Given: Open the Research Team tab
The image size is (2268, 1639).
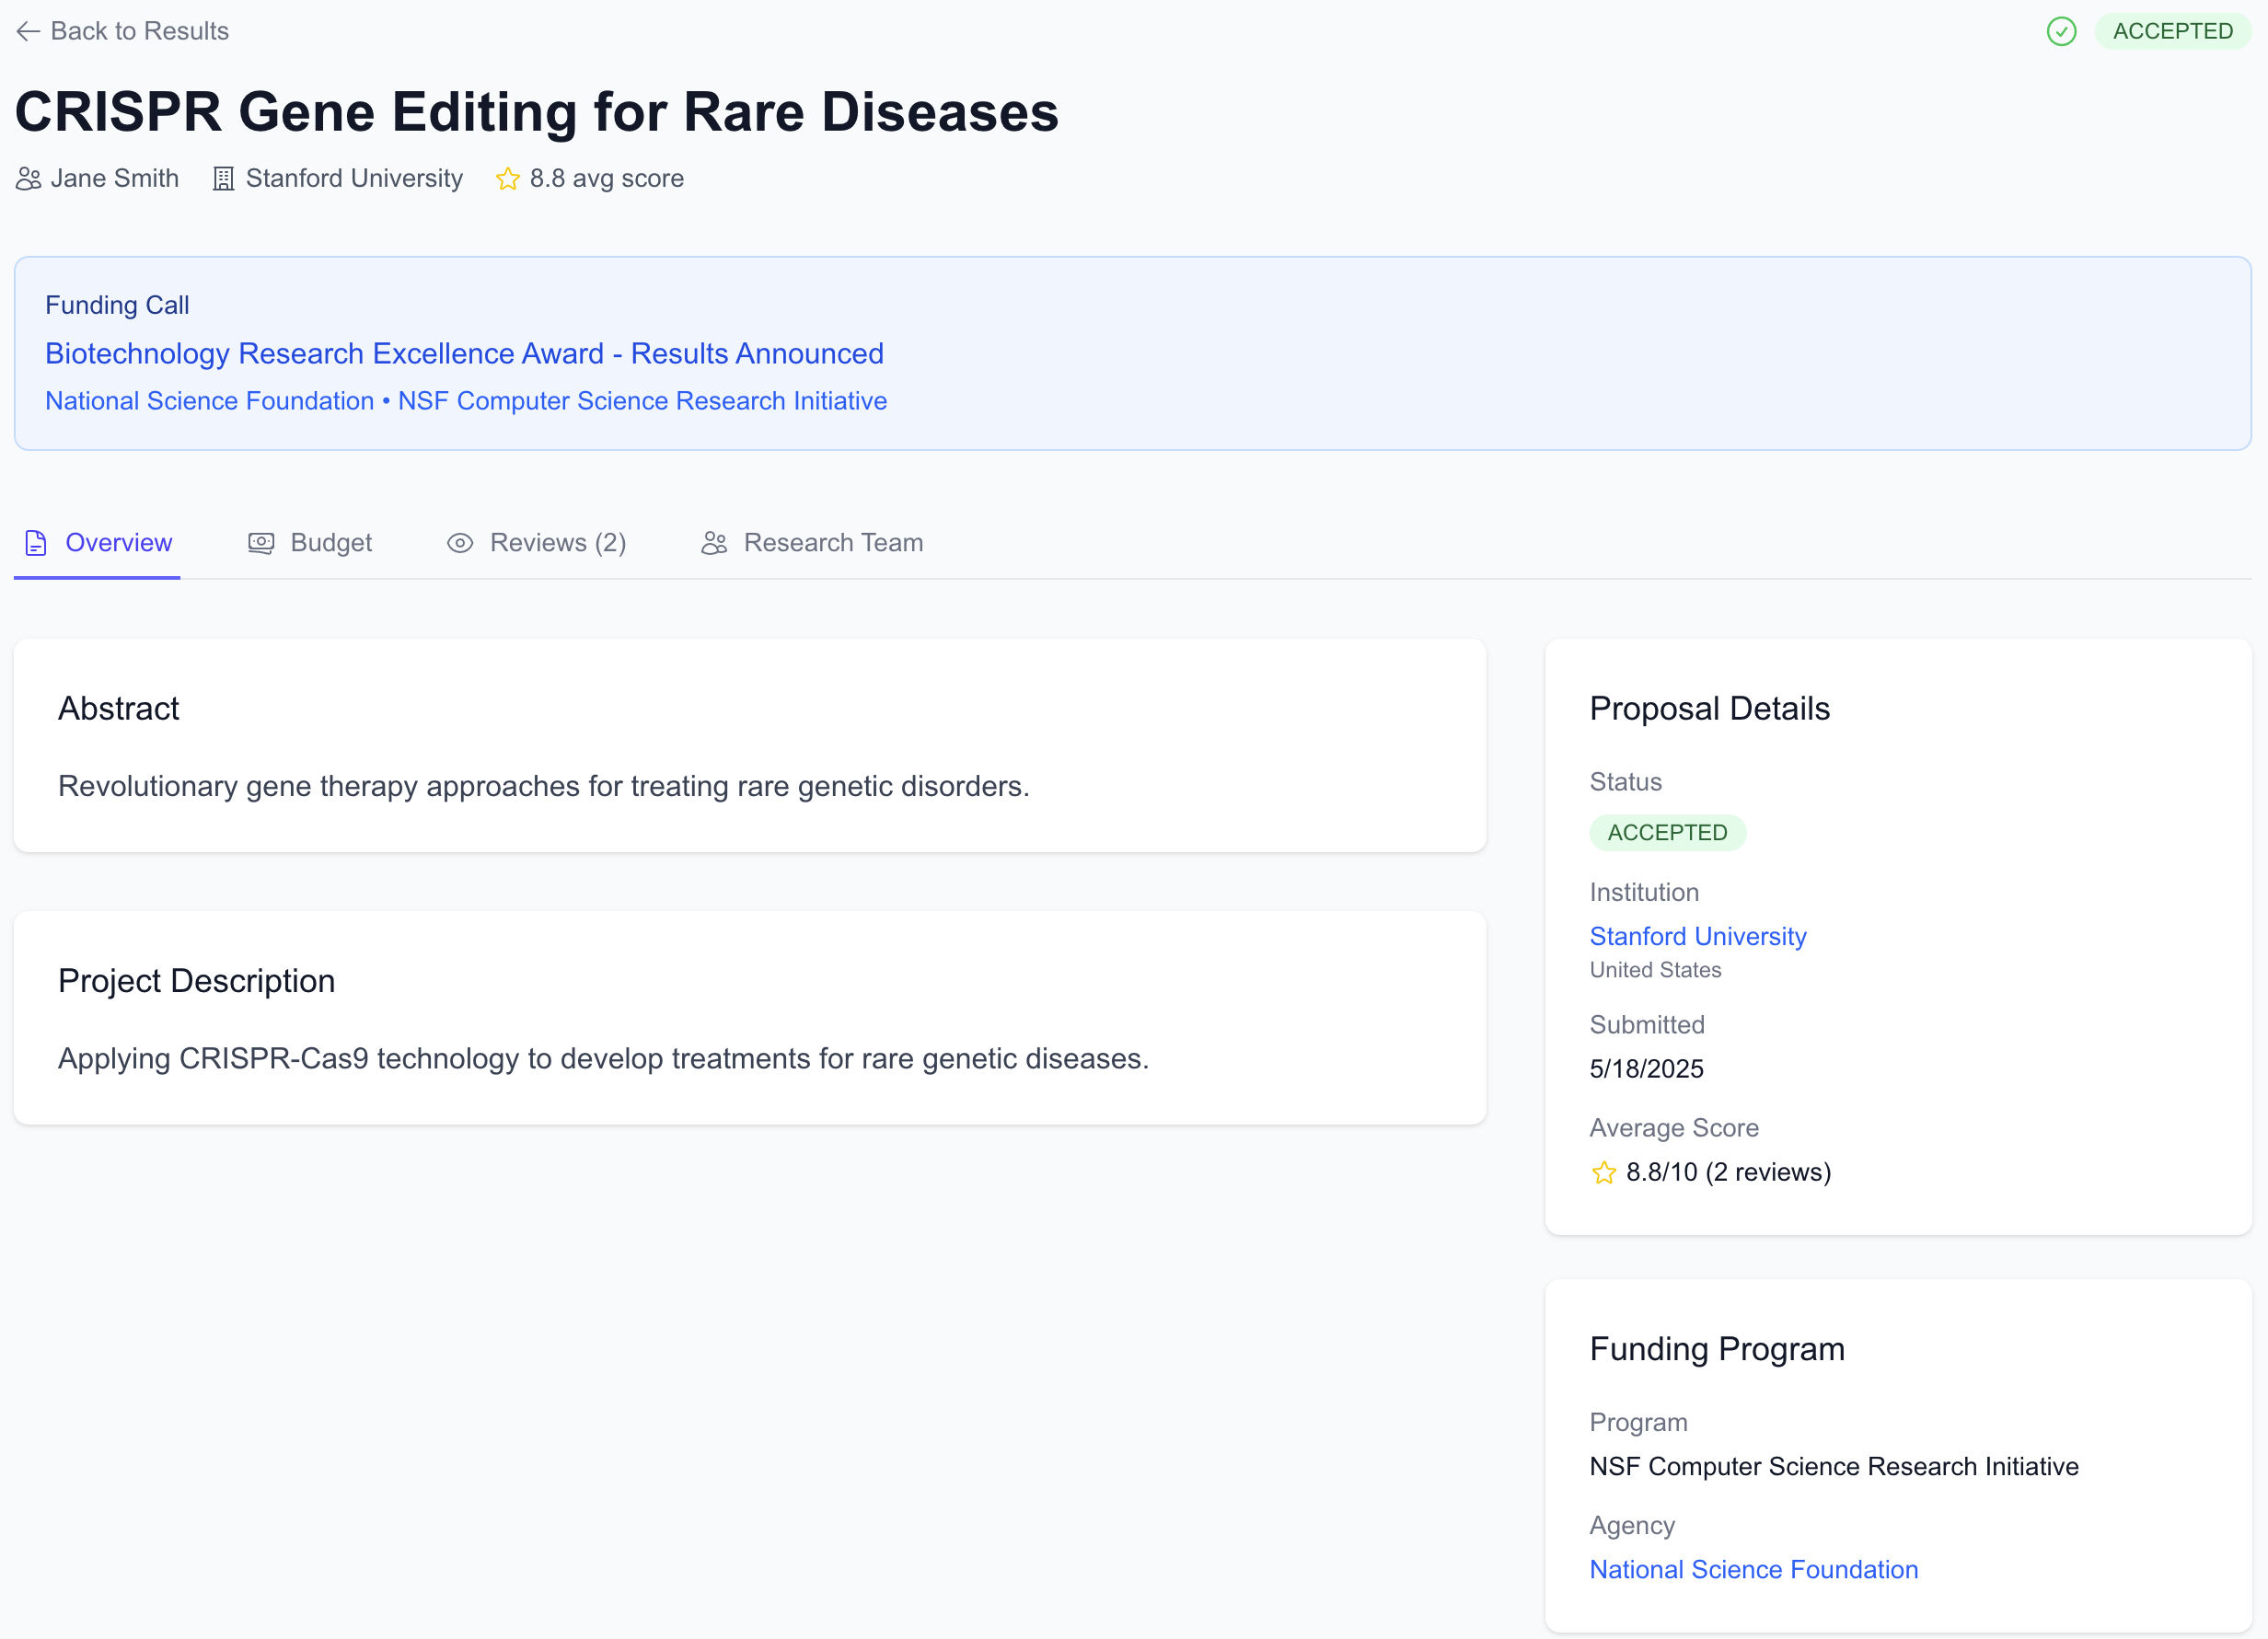Looking at the screenshot, I should coord(832,543).
